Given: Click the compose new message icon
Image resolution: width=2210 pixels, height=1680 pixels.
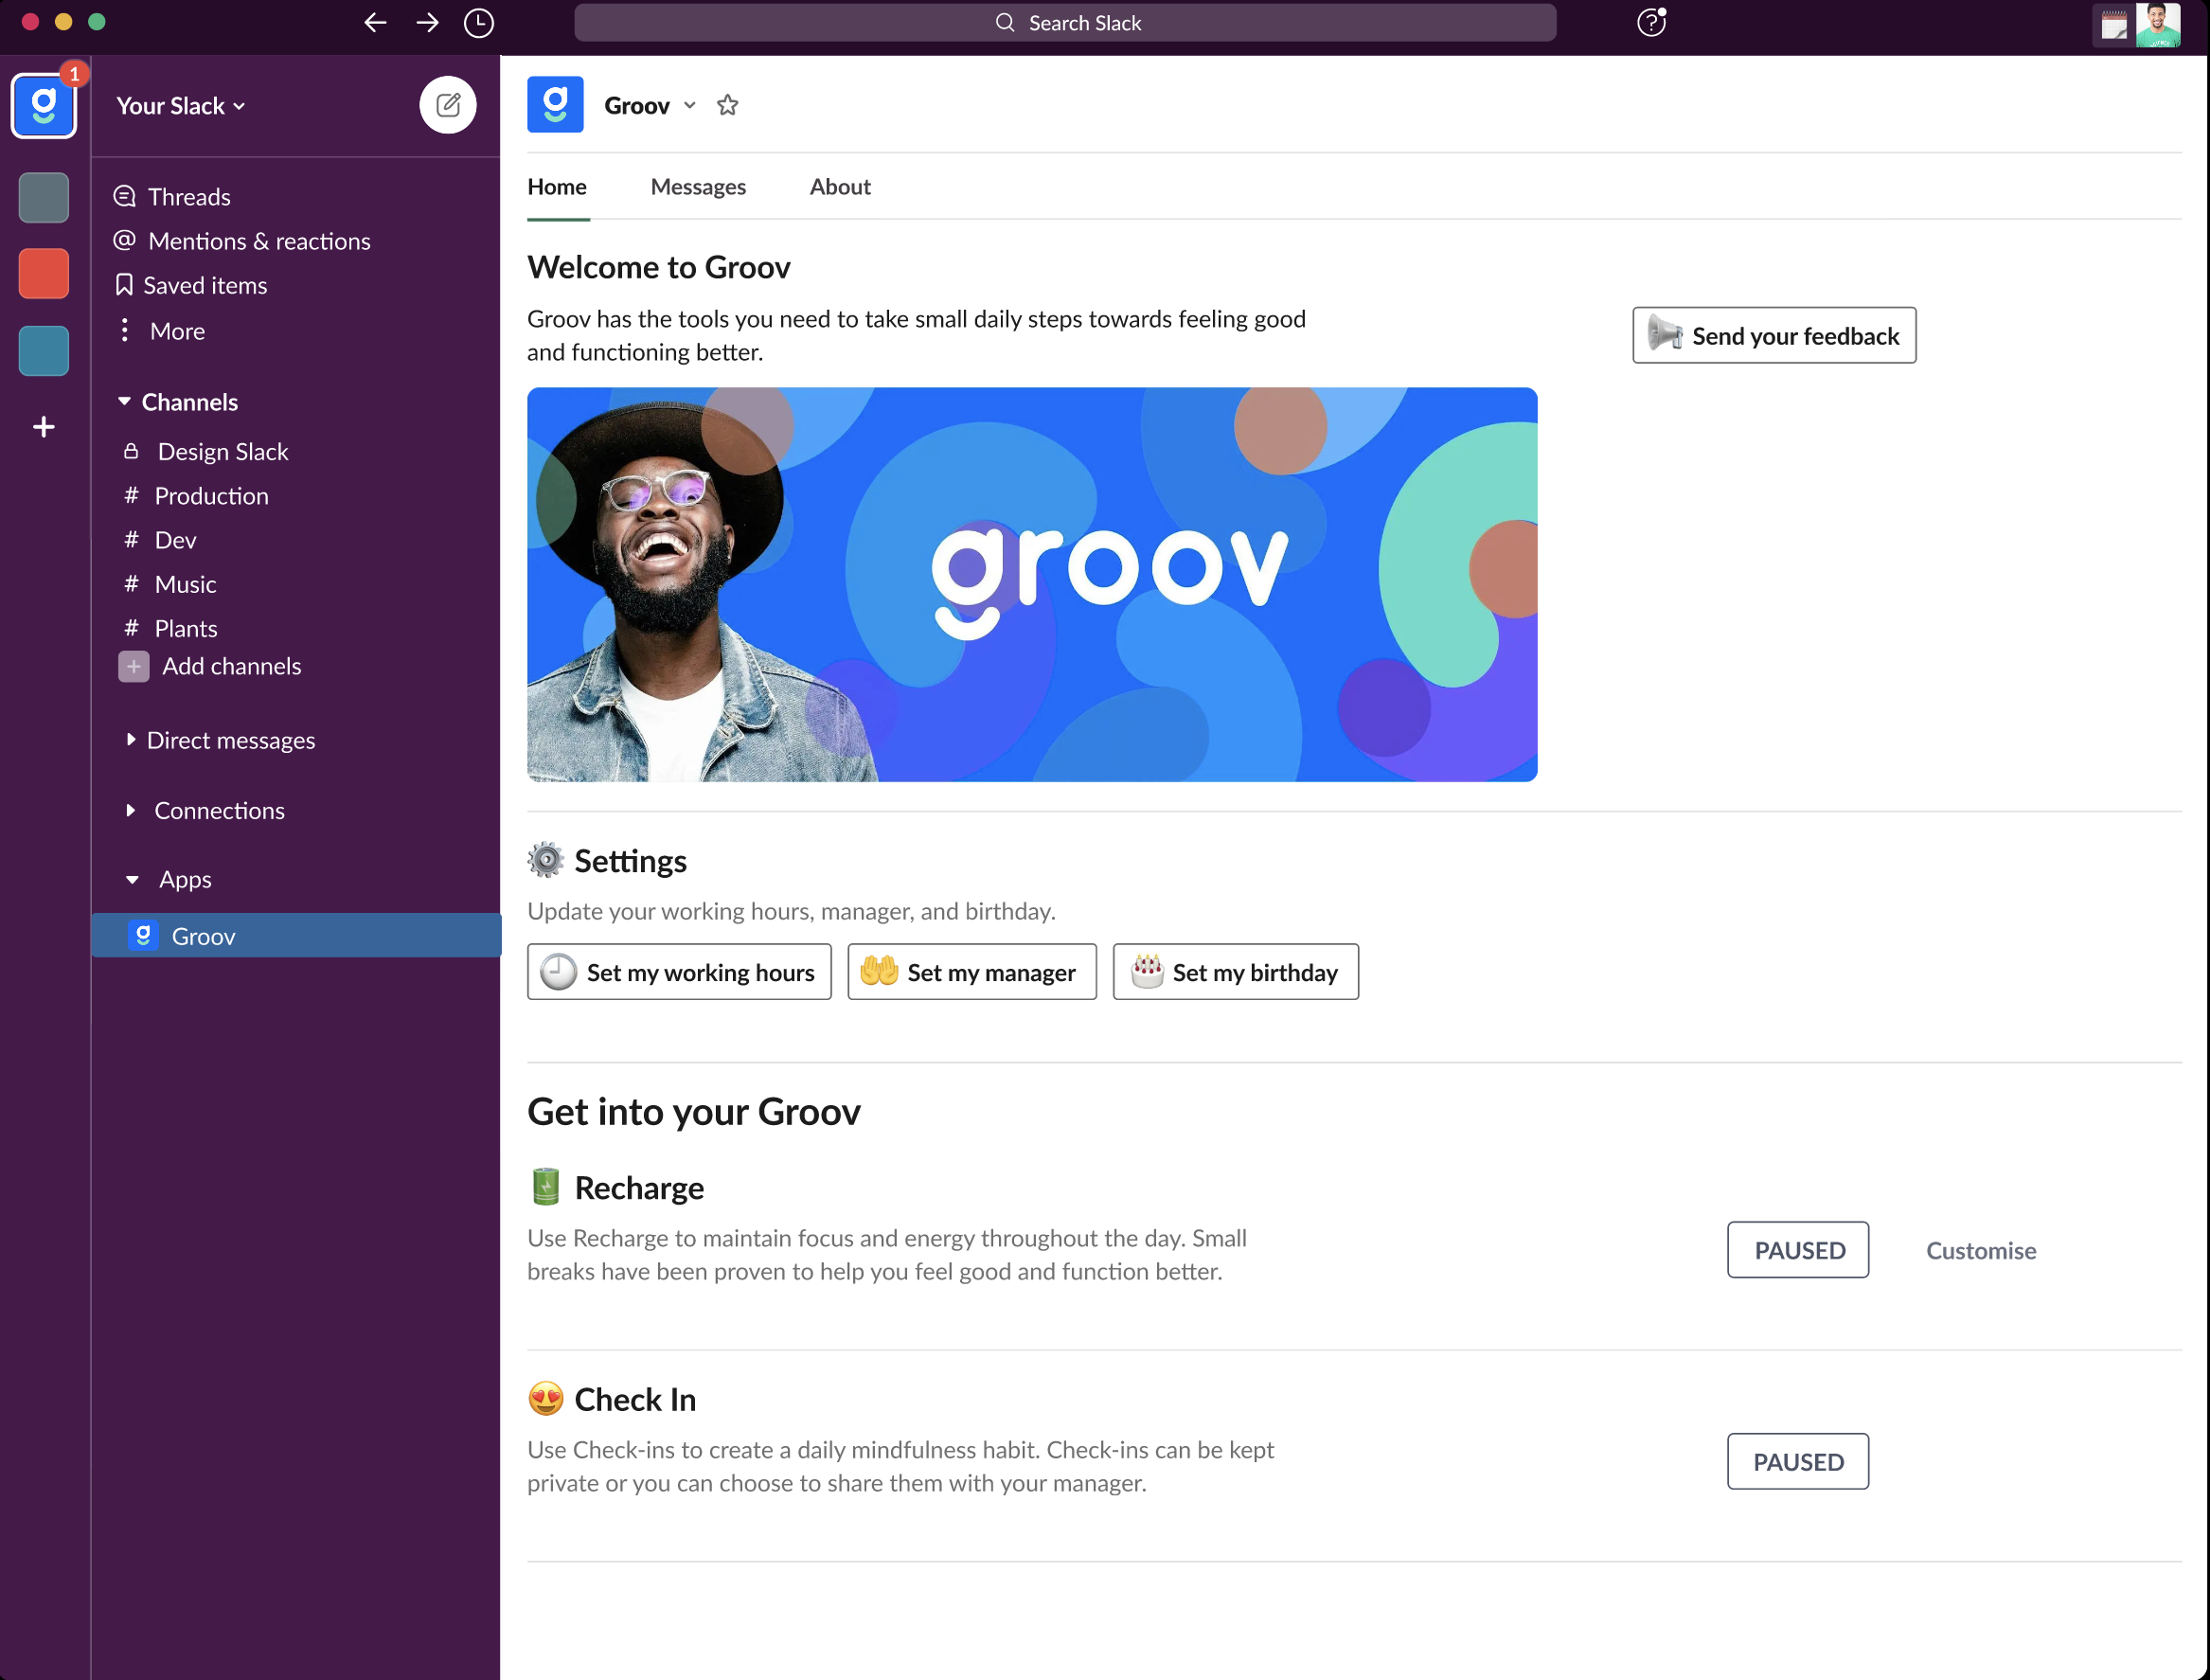Looking at the screenshot, I should (447, 104).
